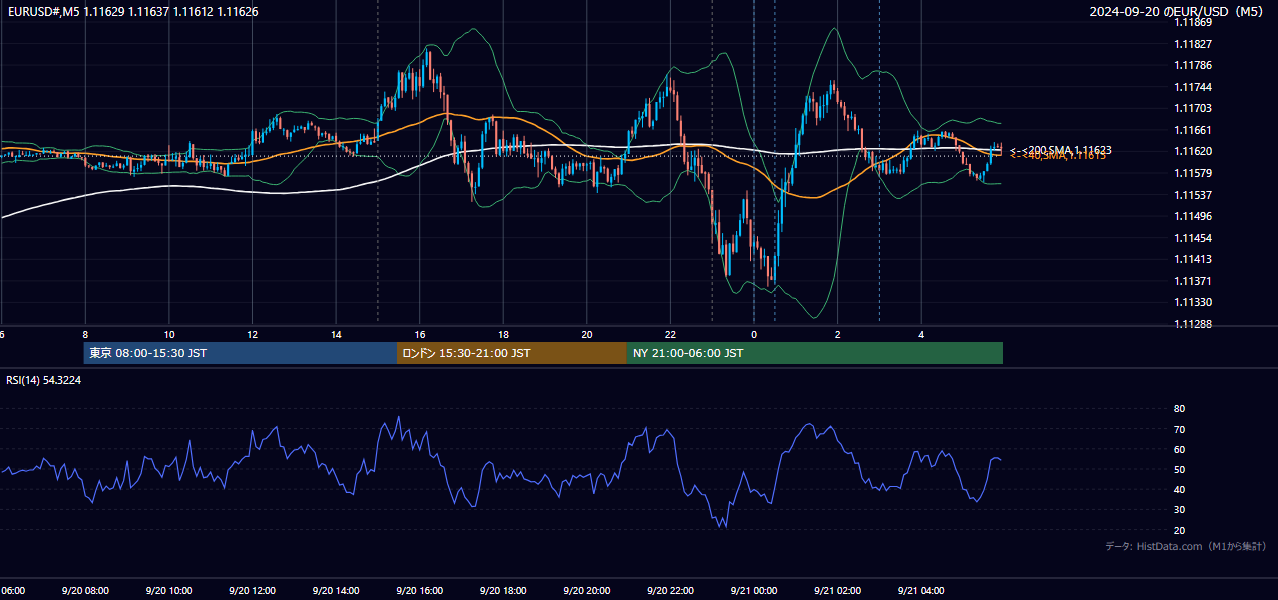Click price axis label 1.11827

pos(1194,44)
